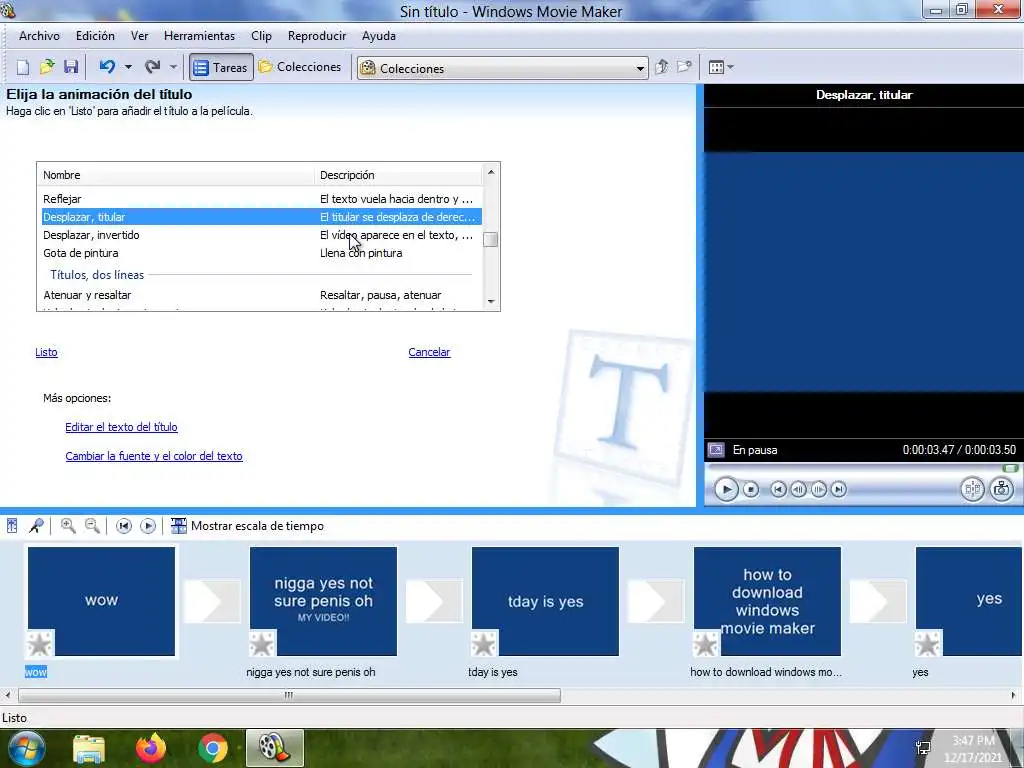Click the Cancelar link

[x=429, y=352]
